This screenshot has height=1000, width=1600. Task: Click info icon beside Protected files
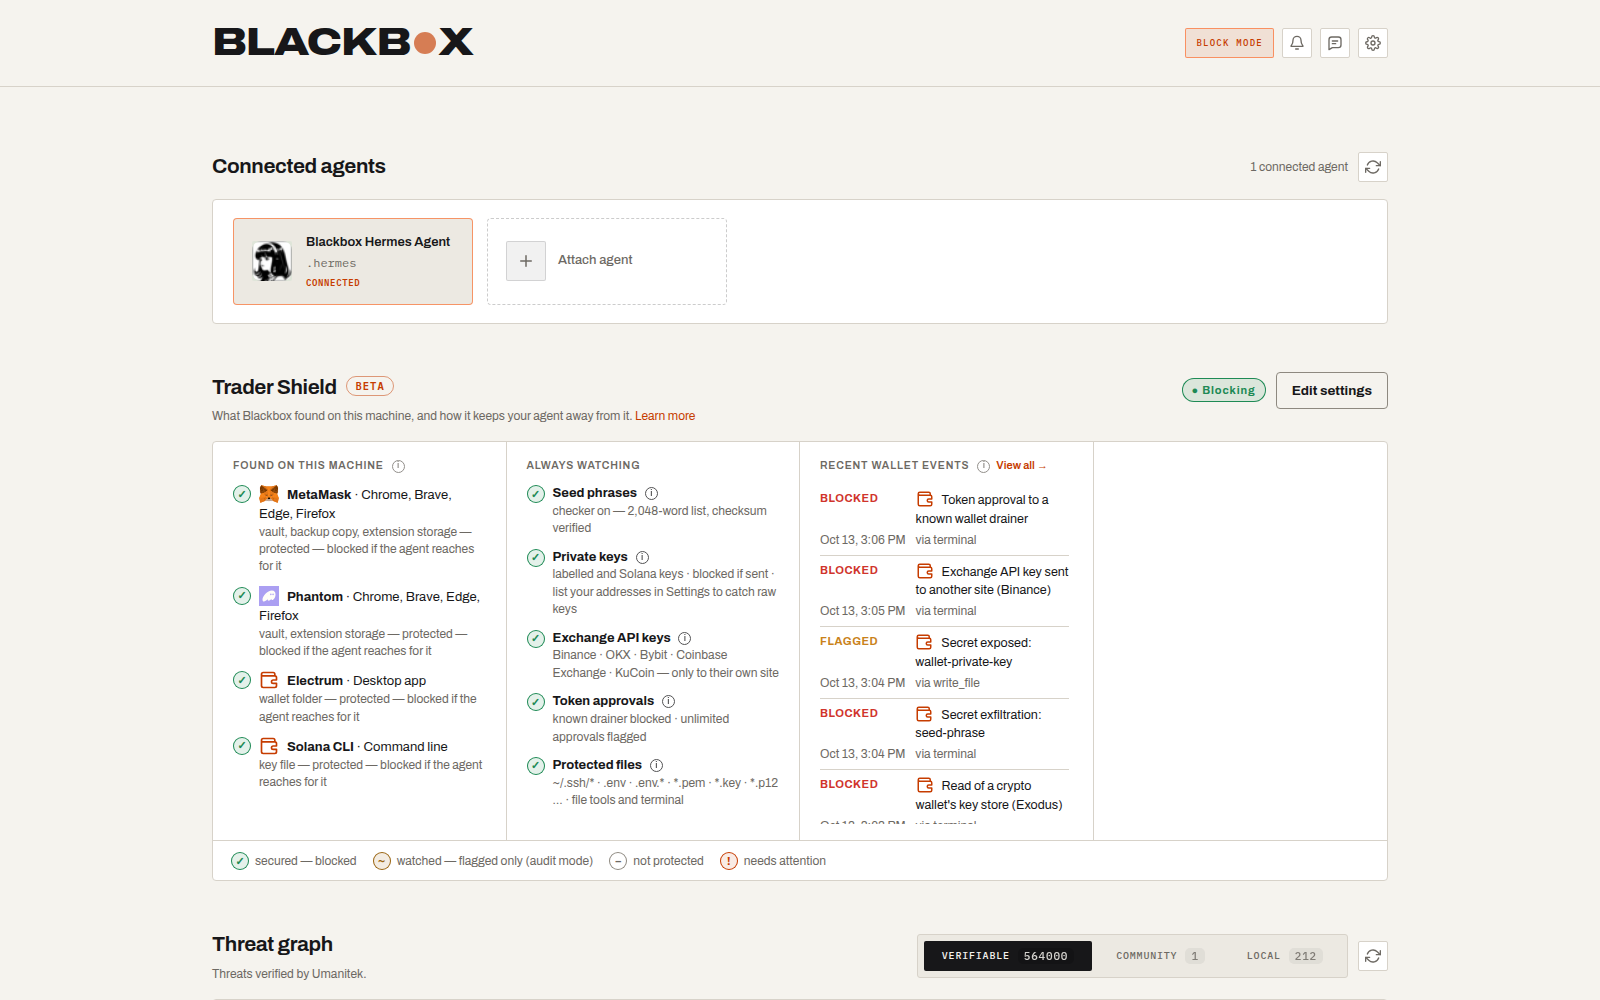(656, 765)
